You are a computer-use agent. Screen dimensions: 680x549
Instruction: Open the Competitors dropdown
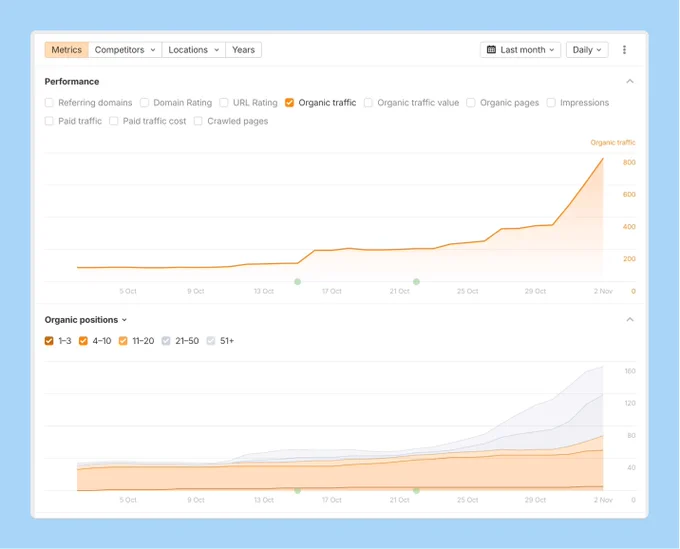tap(125, 50)
